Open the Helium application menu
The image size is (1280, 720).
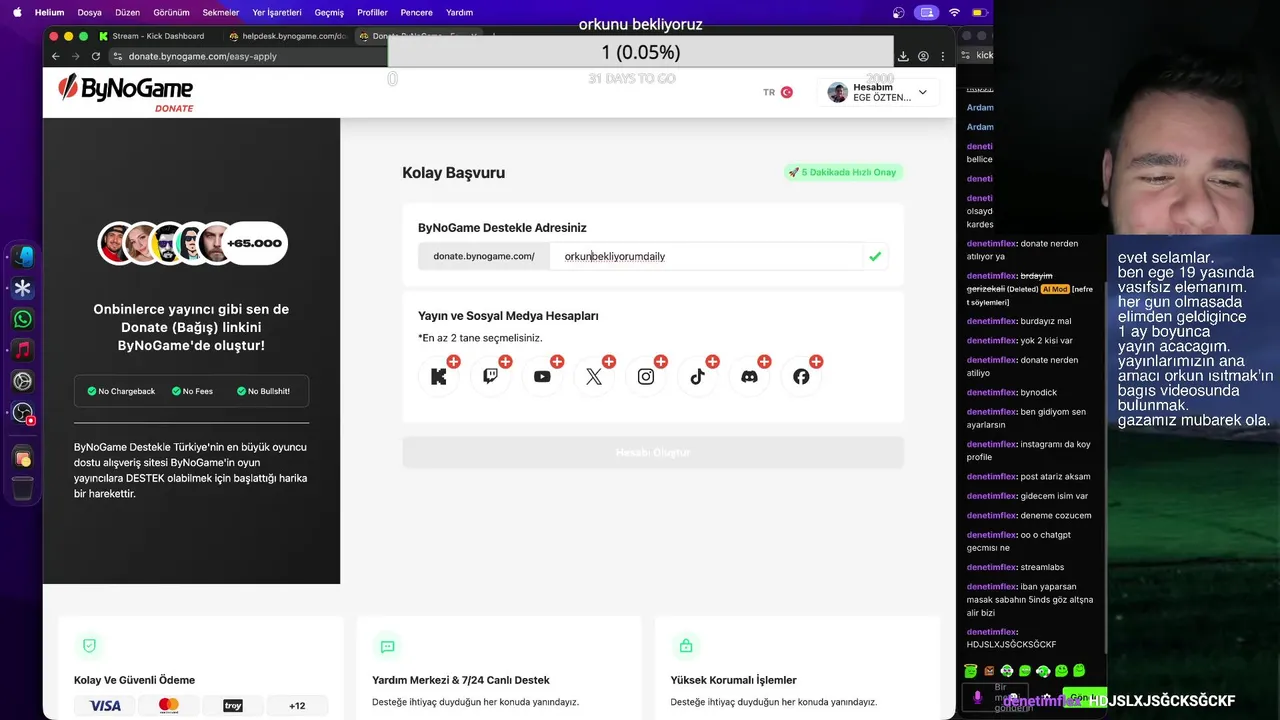(x=49, y=12)
